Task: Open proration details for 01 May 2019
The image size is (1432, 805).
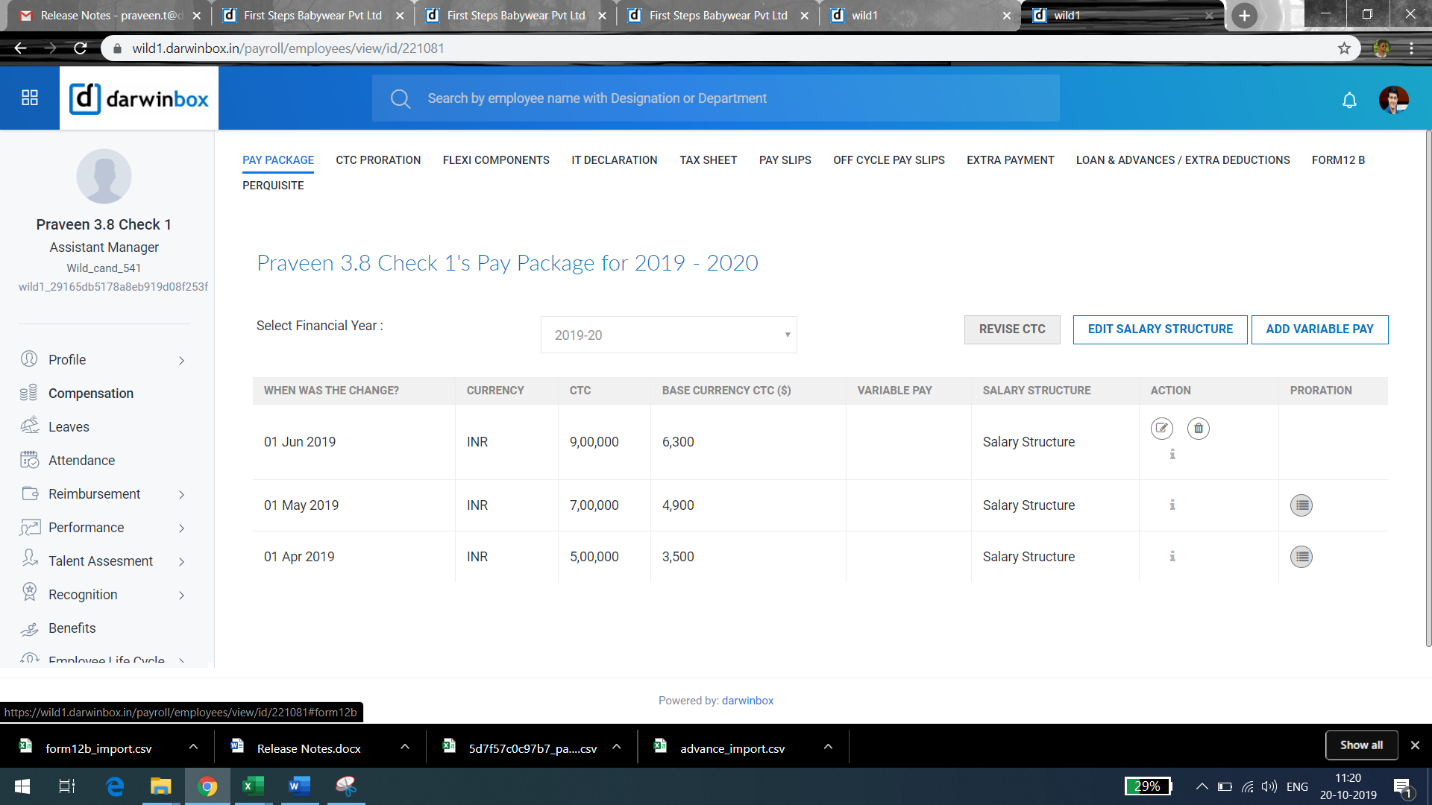Action: [x=1301, y=505]
